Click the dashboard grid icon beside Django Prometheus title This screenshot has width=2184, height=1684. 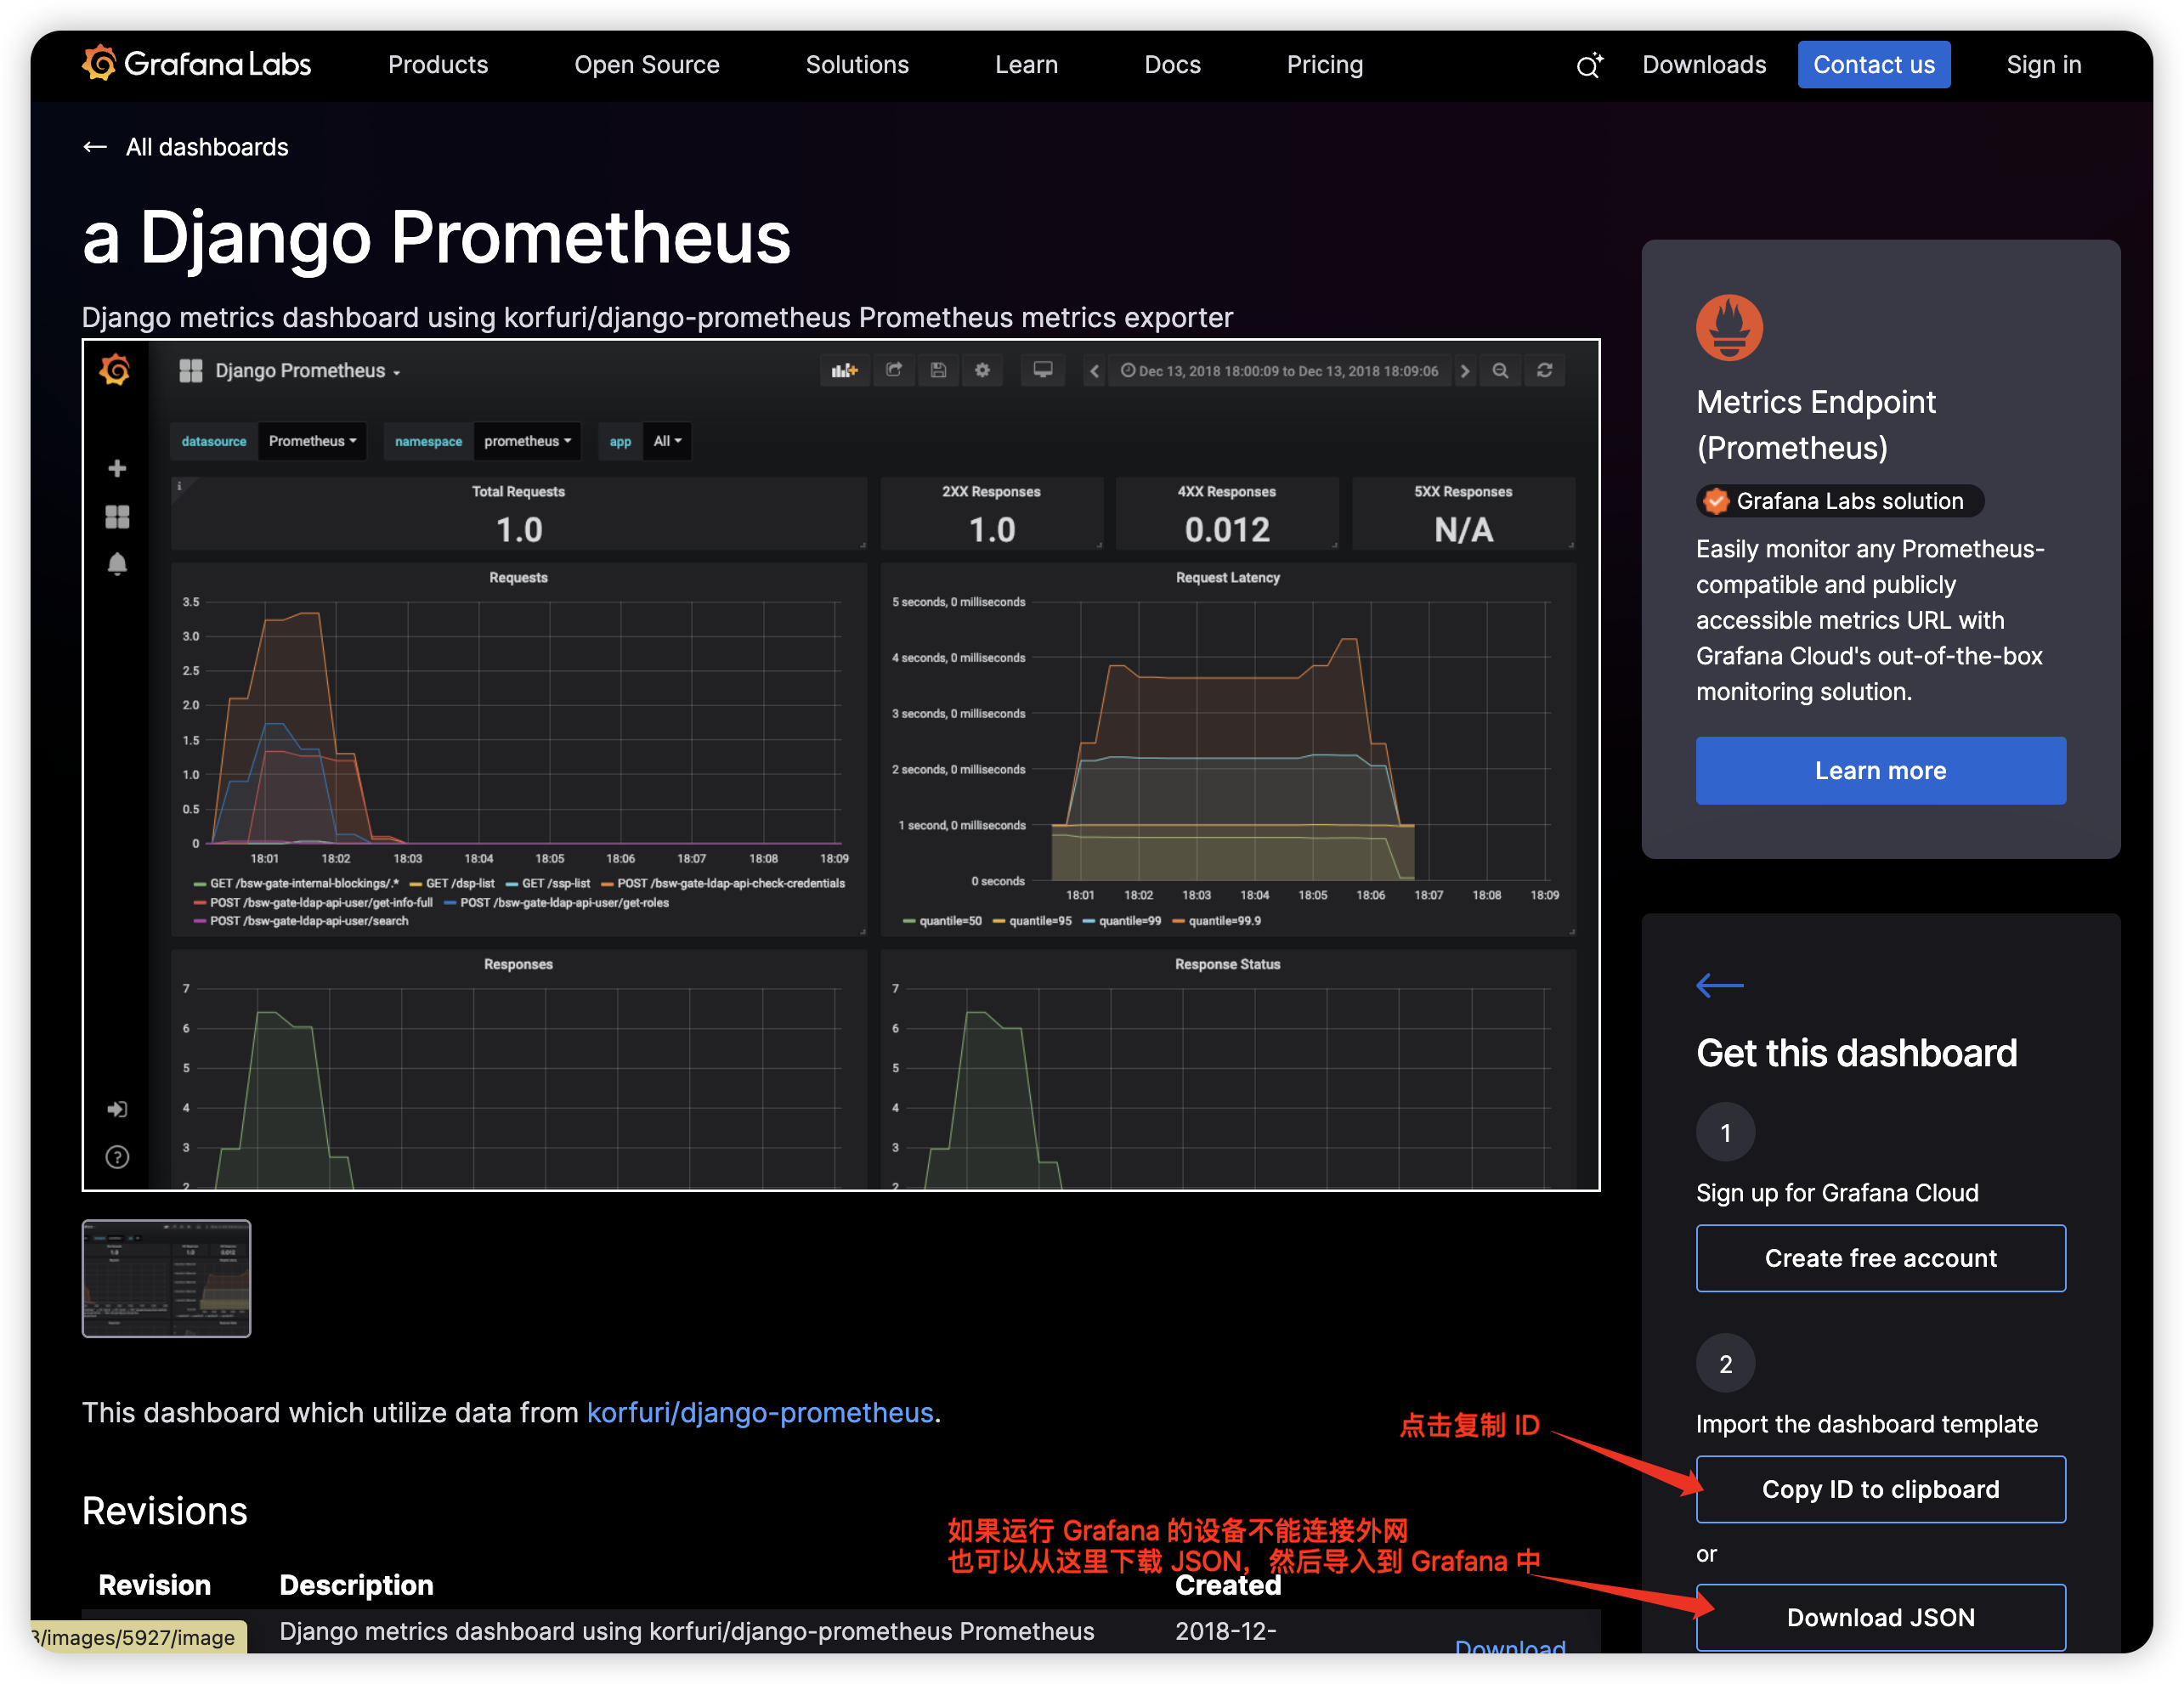190,370
